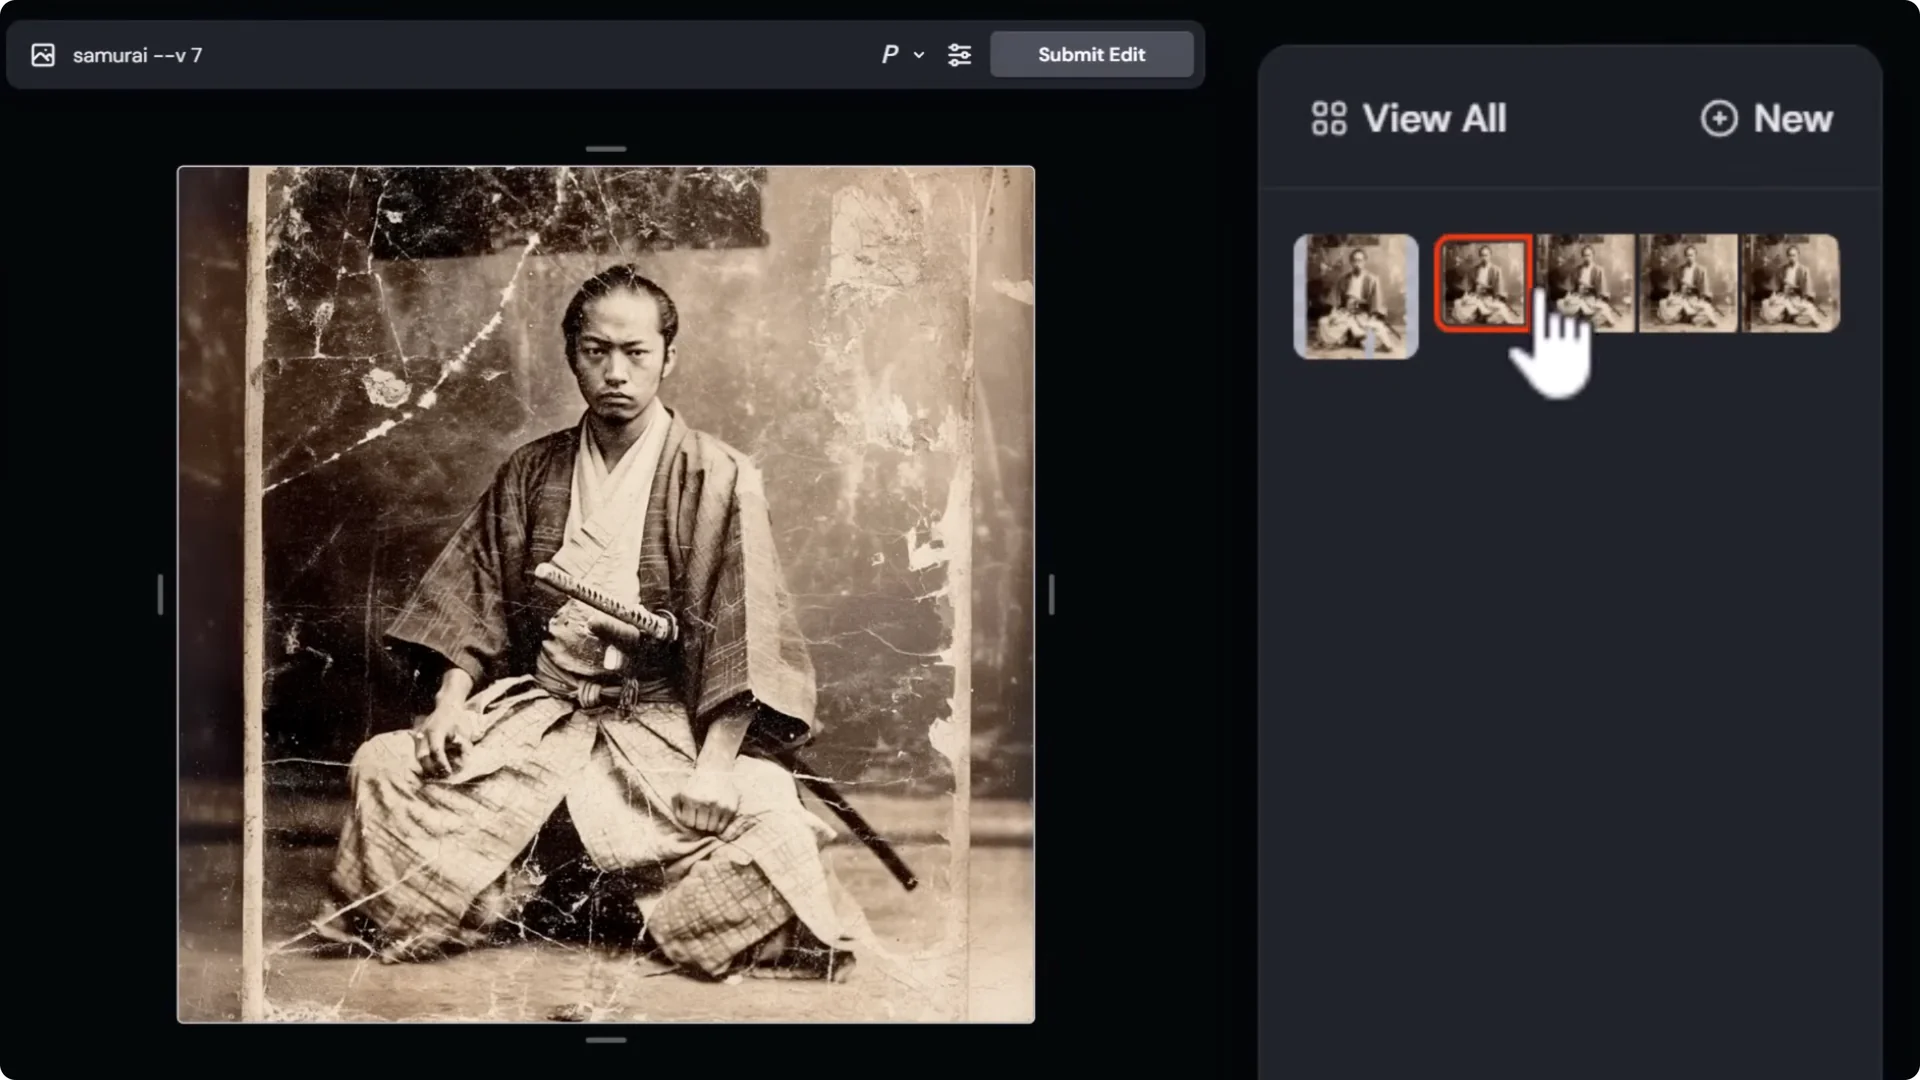Viewport: 1920px width, 1080px height.
Task: Open the P profile dropdown chevron
Action: [918, 55]
